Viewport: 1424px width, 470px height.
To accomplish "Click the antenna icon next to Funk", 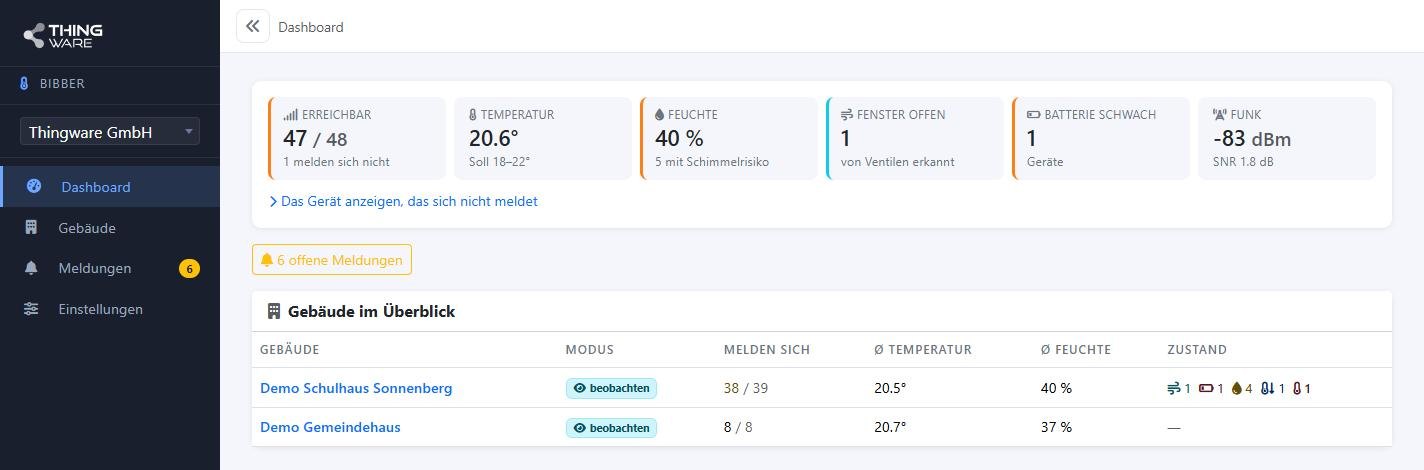I will 1220,115.
